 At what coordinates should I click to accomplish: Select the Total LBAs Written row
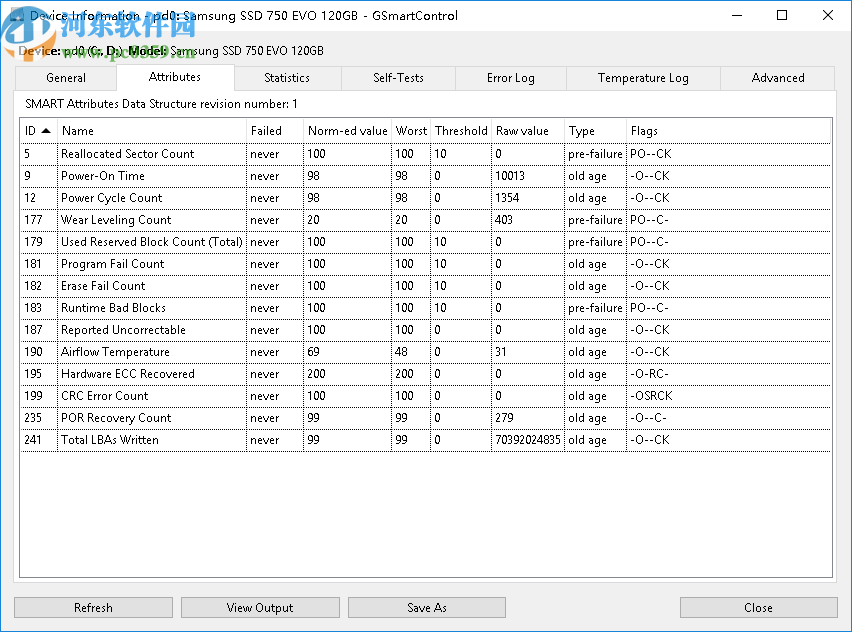click(x=110, y=440)
